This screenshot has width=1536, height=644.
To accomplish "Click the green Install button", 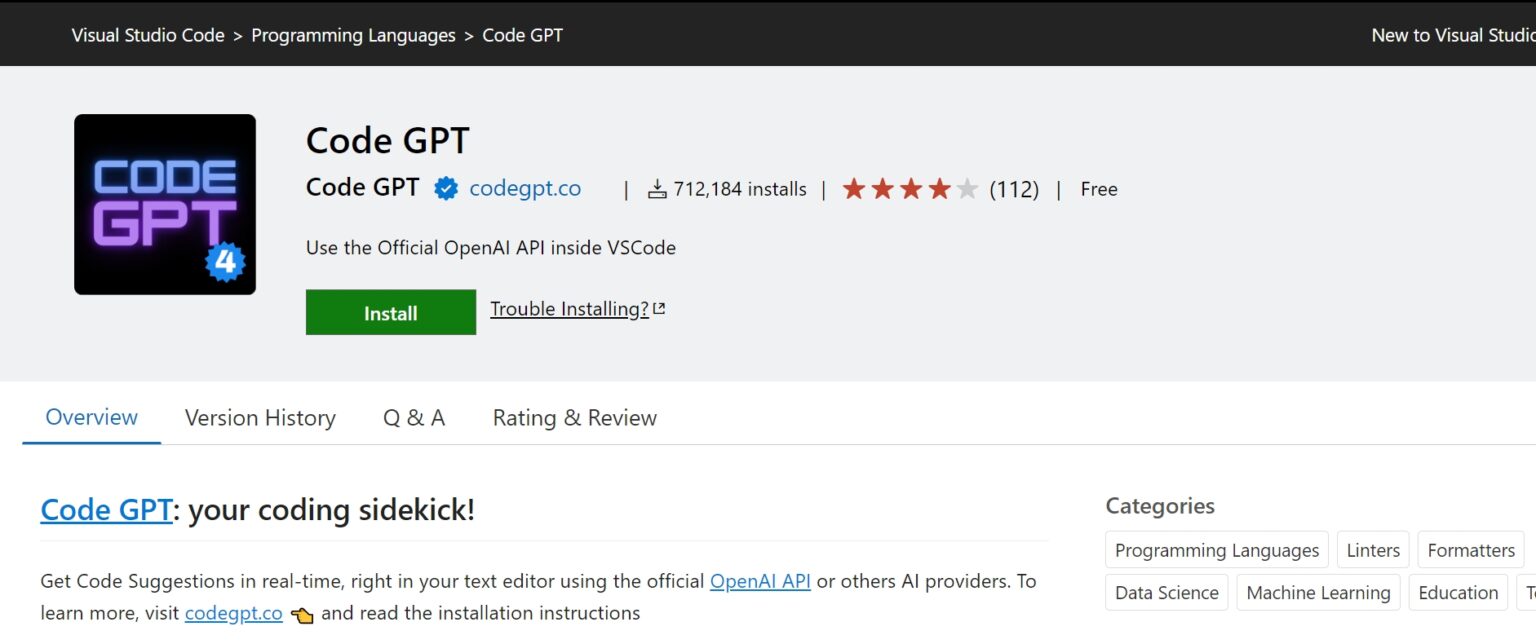I will pos(391,313).
